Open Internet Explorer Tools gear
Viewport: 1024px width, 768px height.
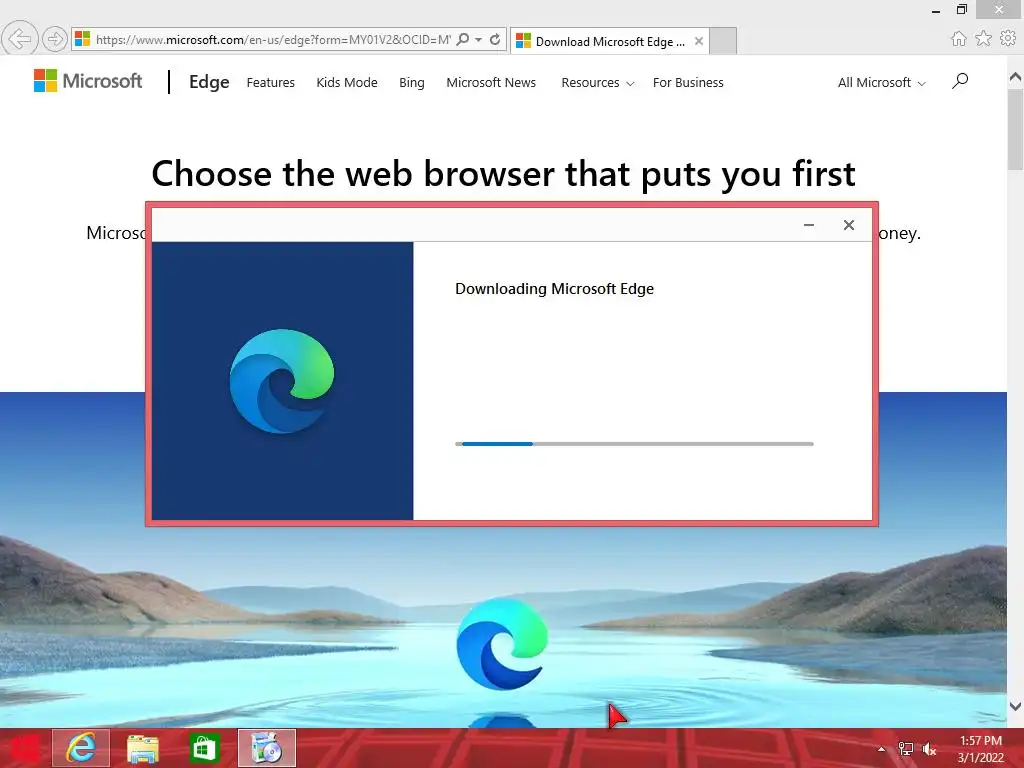(x=1008, y=39)
